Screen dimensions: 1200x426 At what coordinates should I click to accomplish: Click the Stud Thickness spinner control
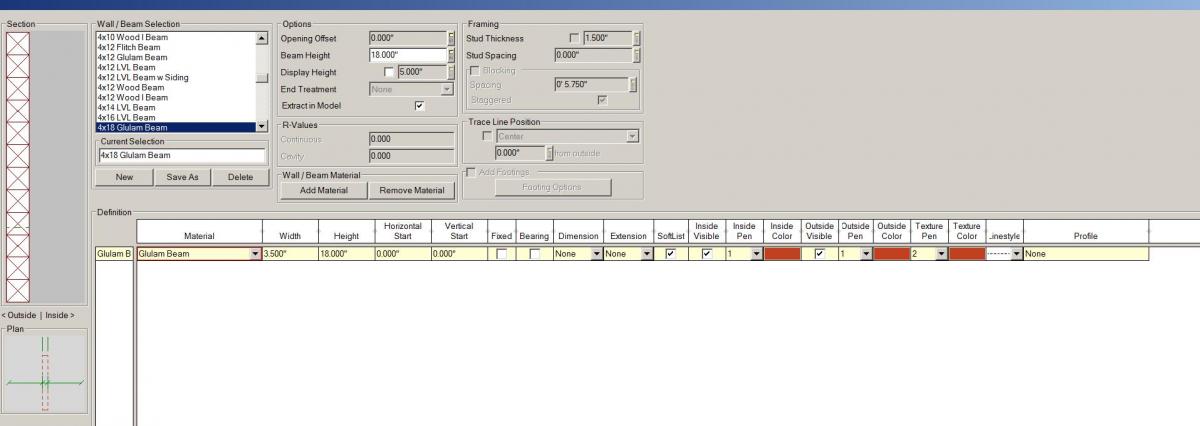click(637, 38)
